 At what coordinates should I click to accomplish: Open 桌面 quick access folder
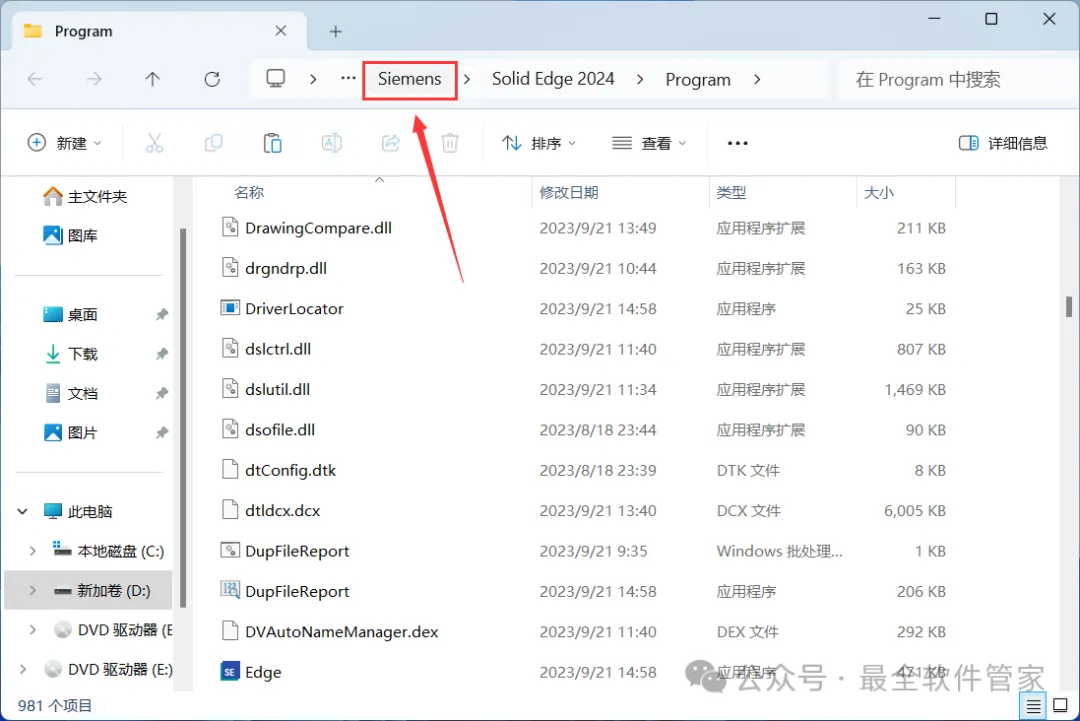tap(71, 315)
